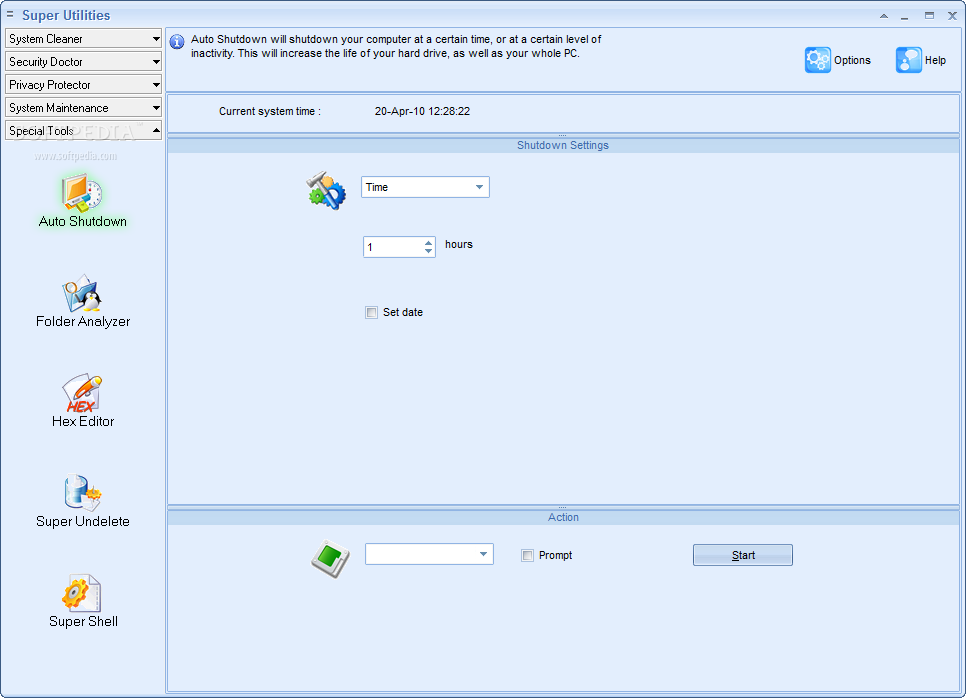Expand the System Cleaner category
Image resolution: width=966 pixels, height=698 pixels.
pos(83,38)
